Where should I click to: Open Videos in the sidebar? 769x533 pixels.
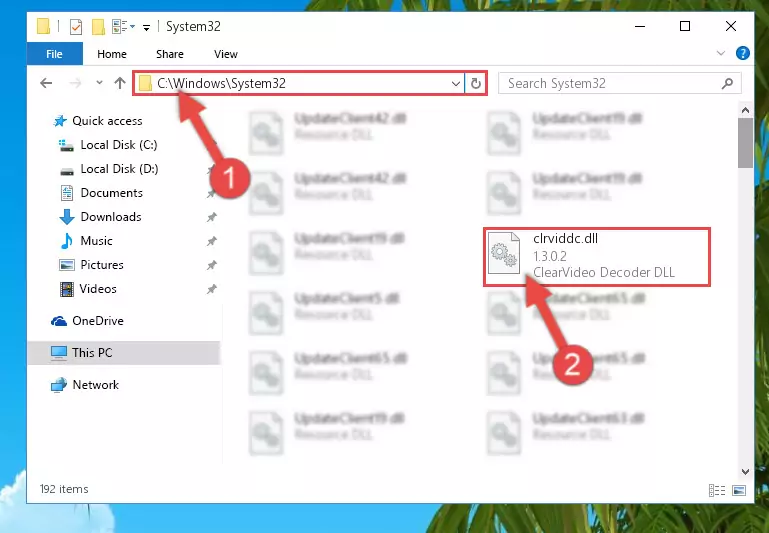(98, 289)
